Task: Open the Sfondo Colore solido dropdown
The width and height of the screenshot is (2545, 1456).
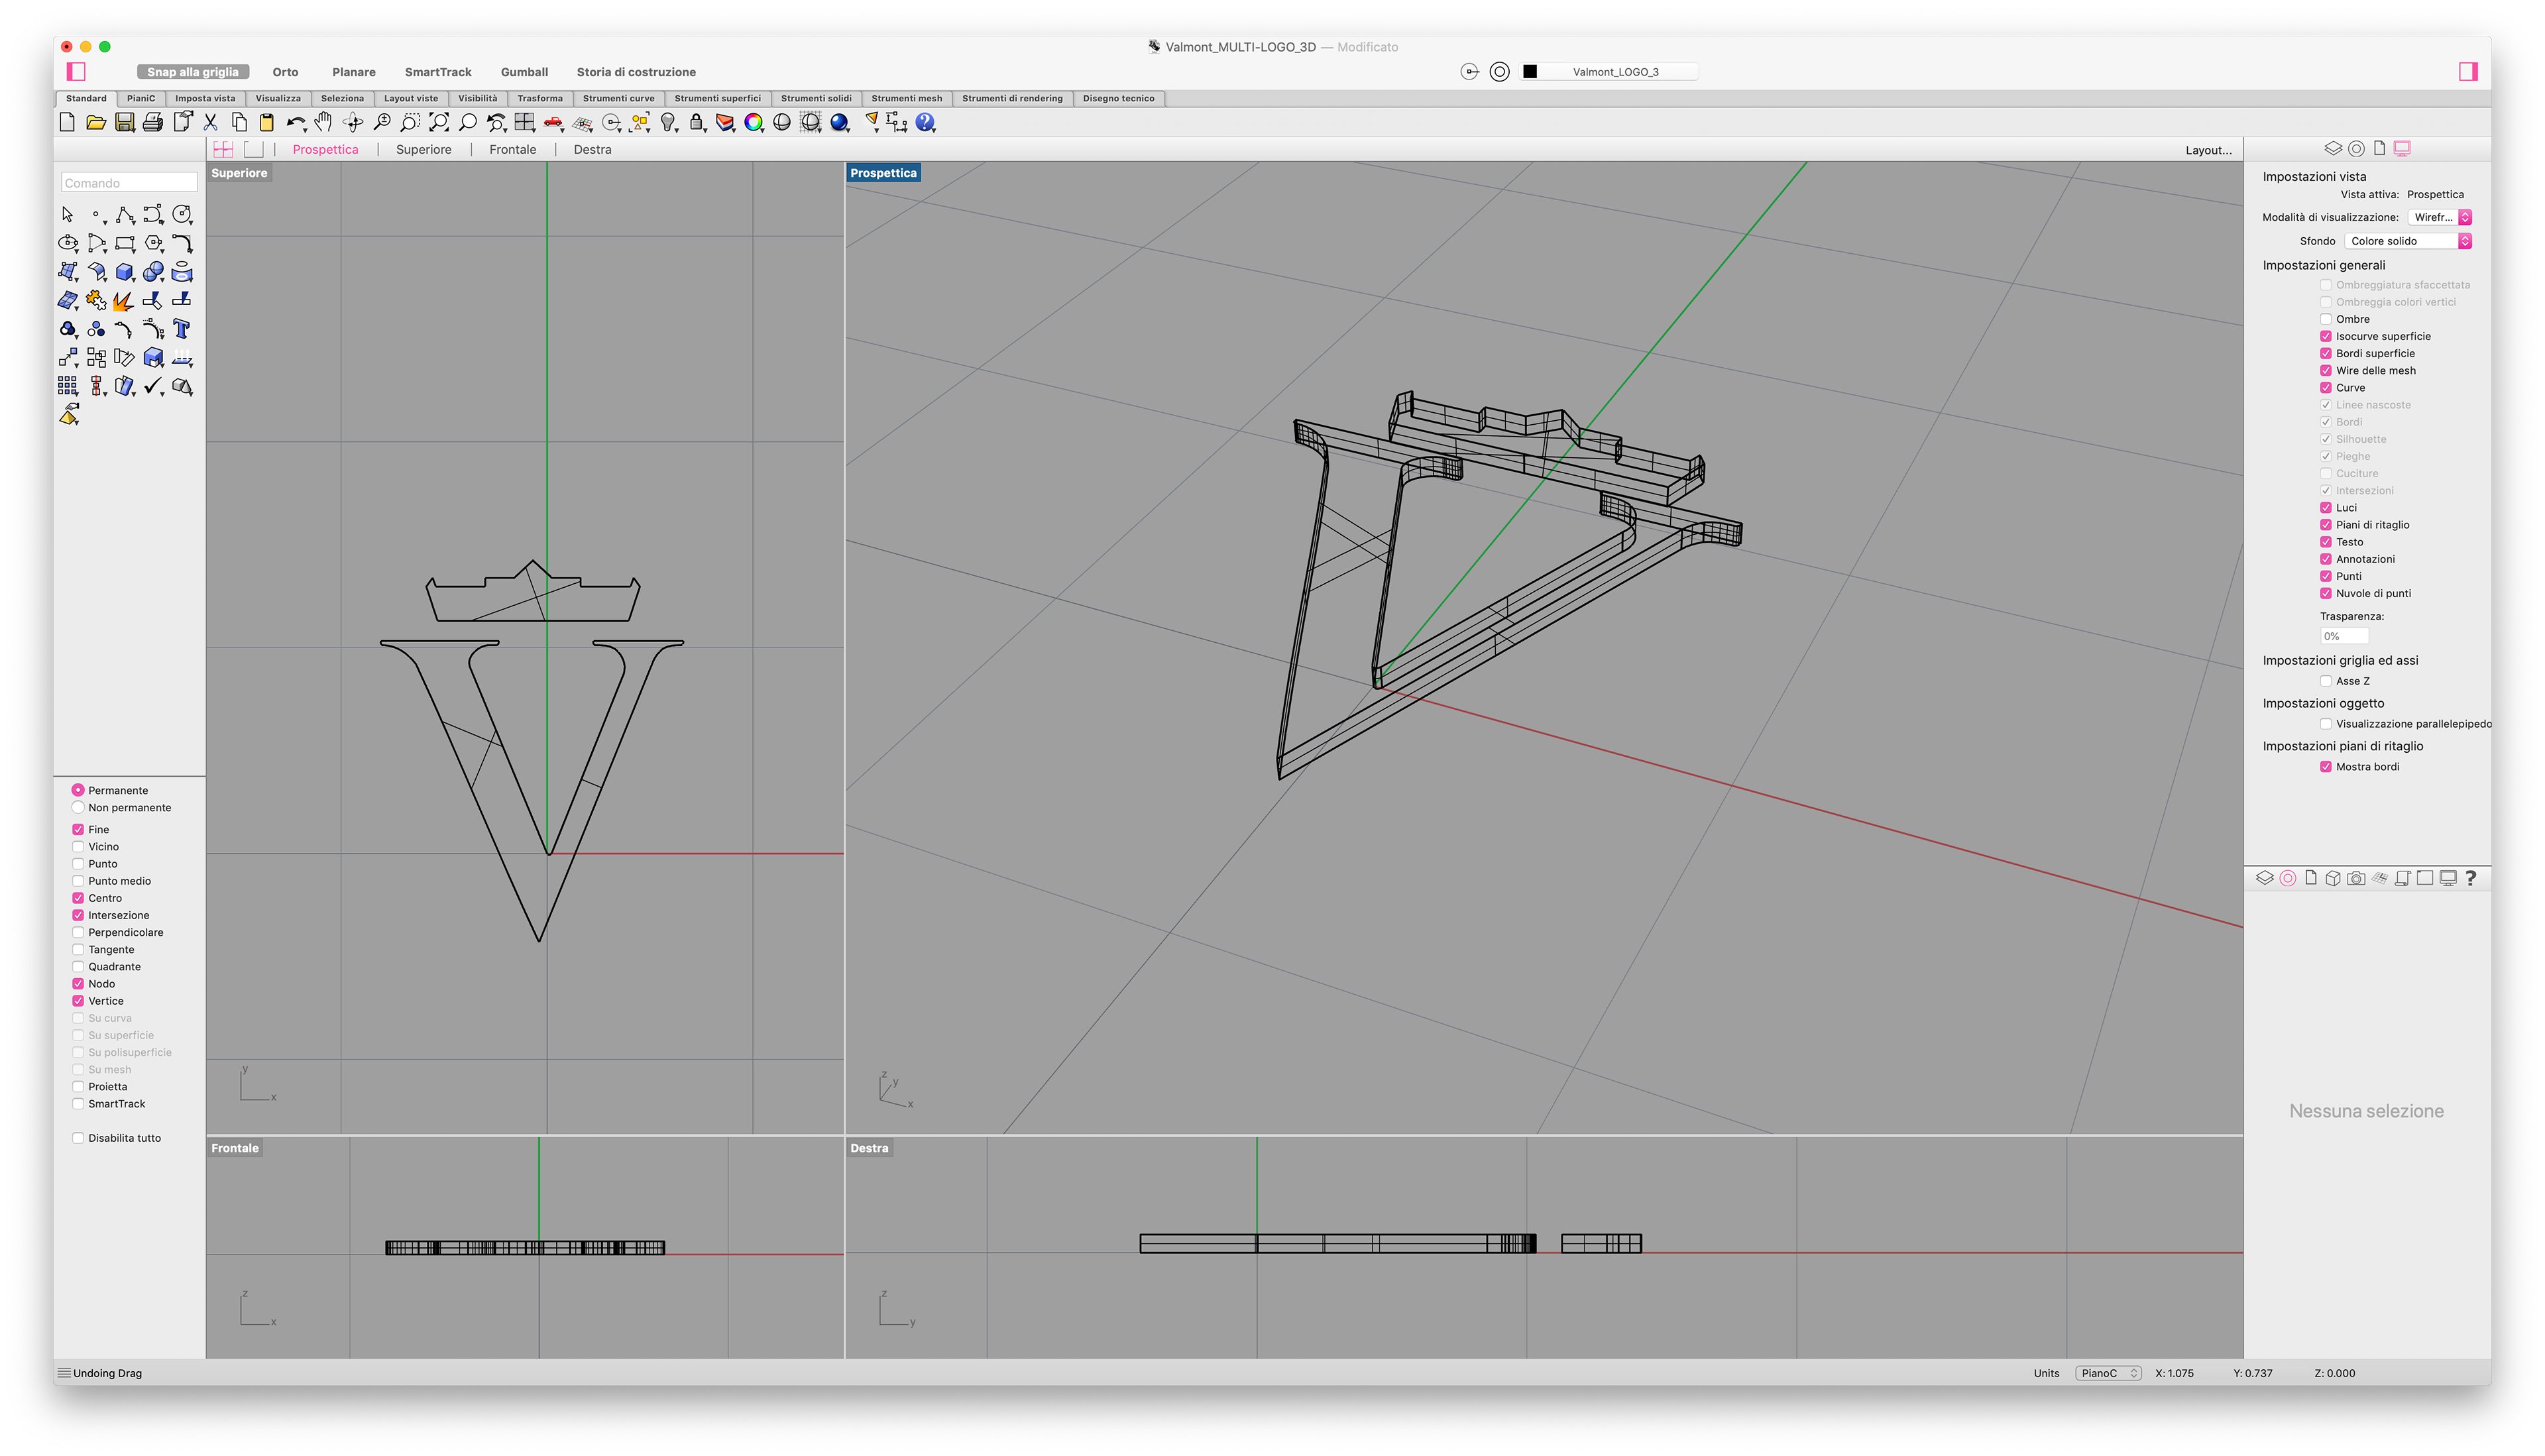Action: [2407, 241]
